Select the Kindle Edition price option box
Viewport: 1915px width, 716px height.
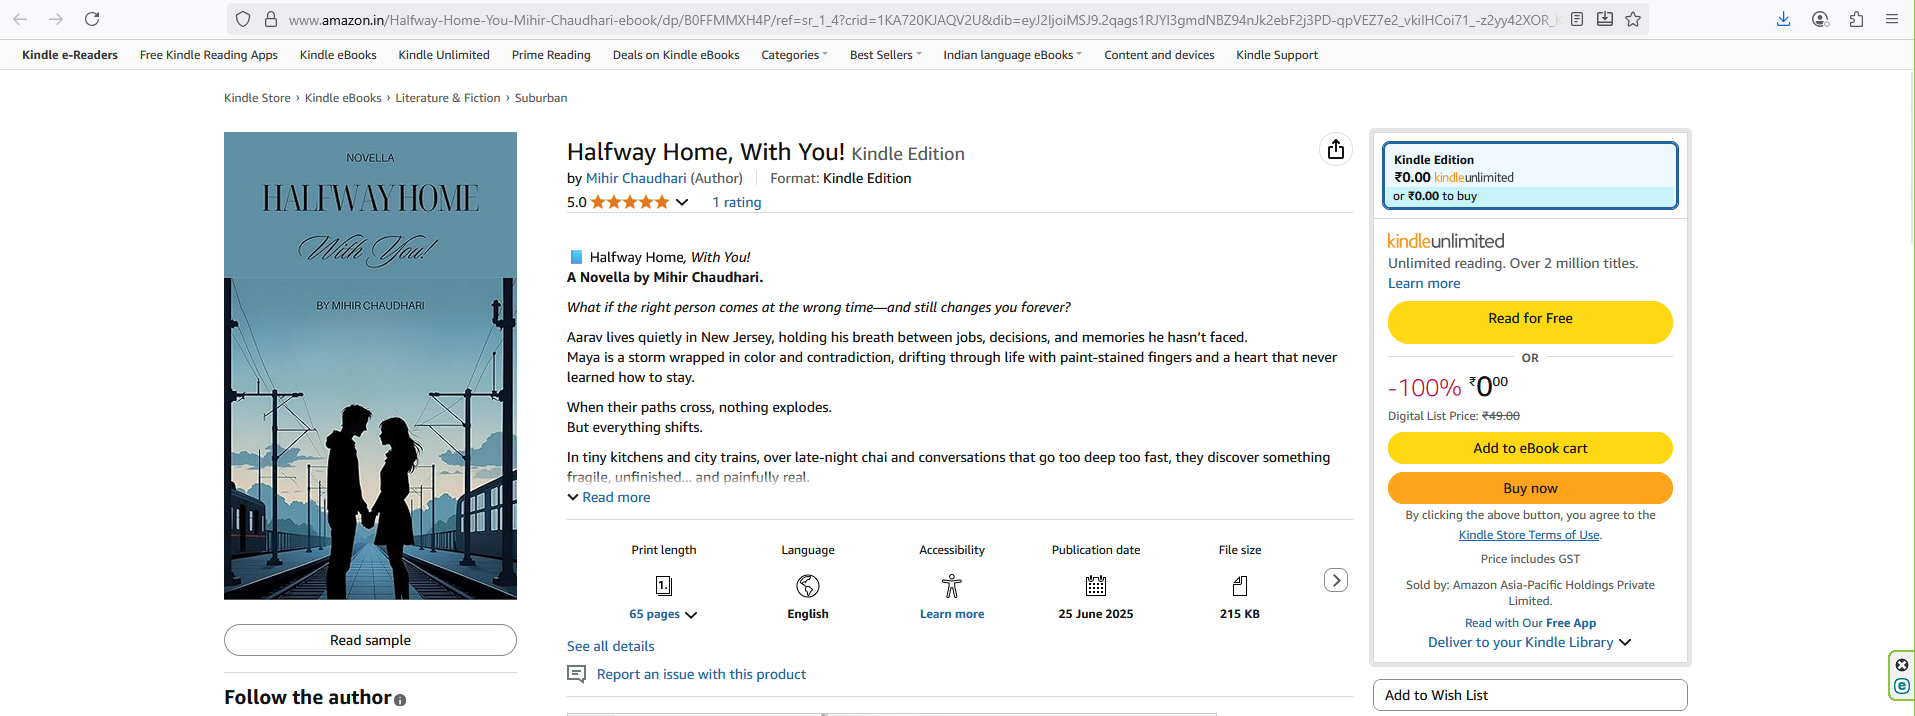click(x=1529, y=176)
